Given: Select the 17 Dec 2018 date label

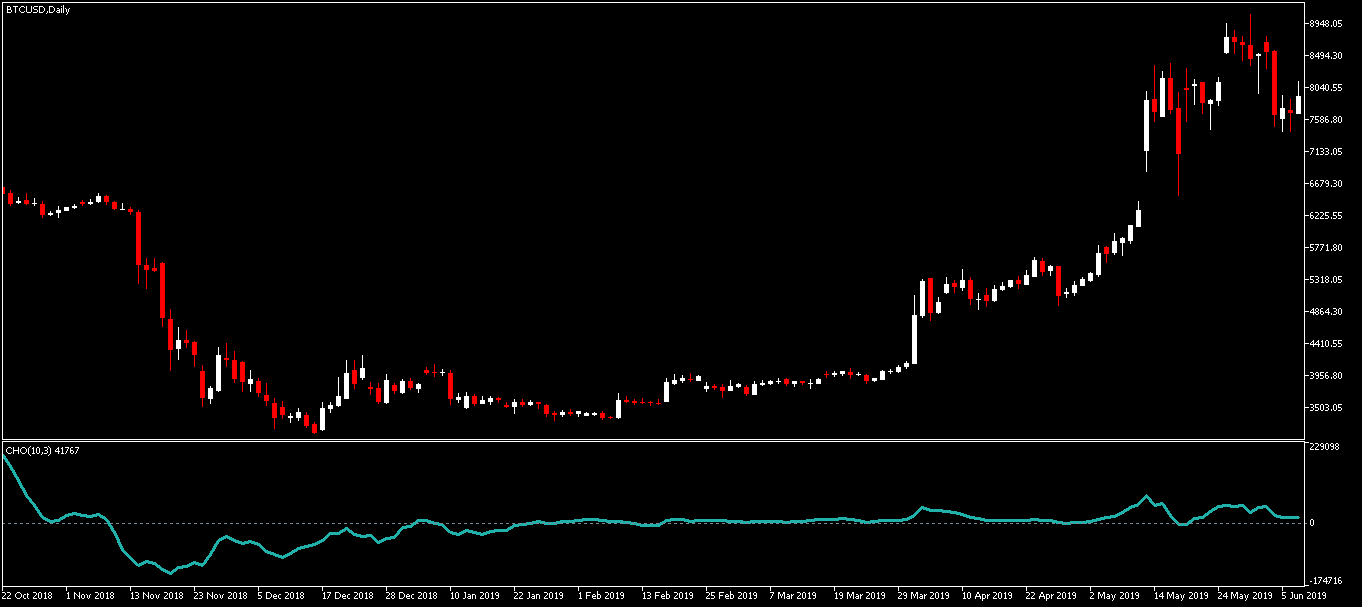Looking at the screenshot, I should [x=347, y=595].
